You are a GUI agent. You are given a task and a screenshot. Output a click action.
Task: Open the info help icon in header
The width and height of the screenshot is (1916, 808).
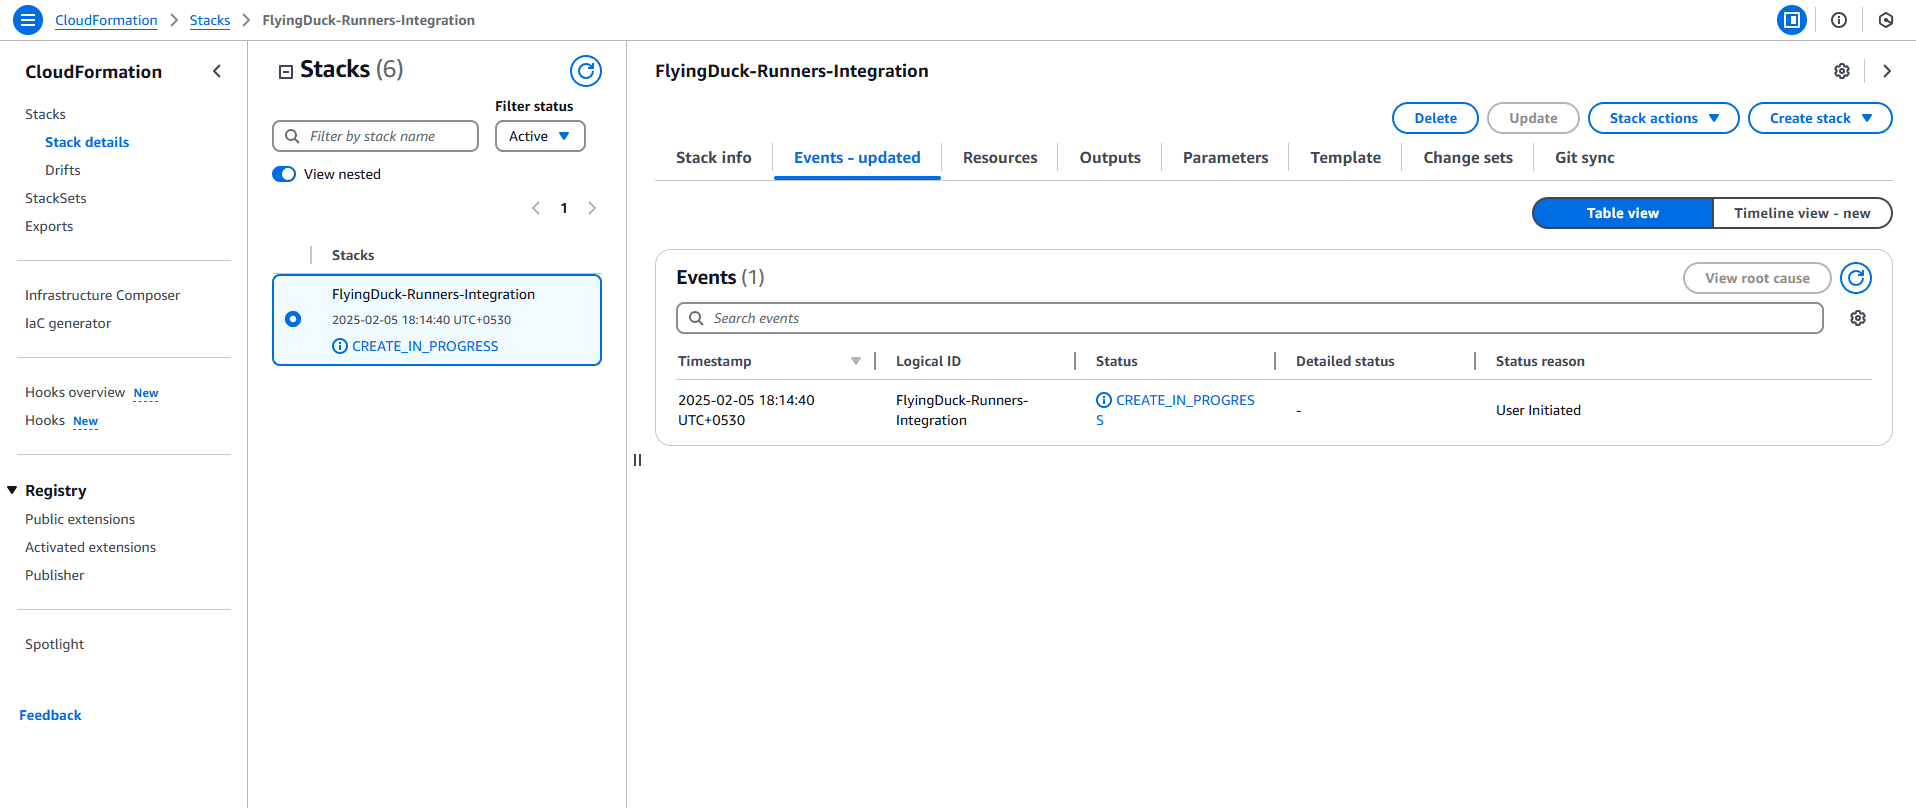point(1839,20)
